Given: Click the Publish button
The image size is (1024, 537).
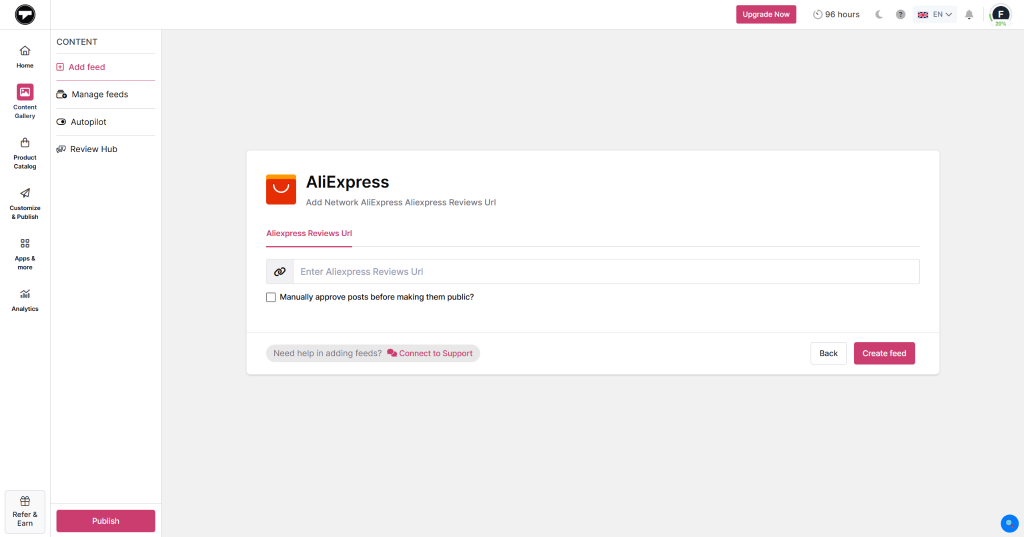Looking at the screenshot, I should (x=106, y=521).
